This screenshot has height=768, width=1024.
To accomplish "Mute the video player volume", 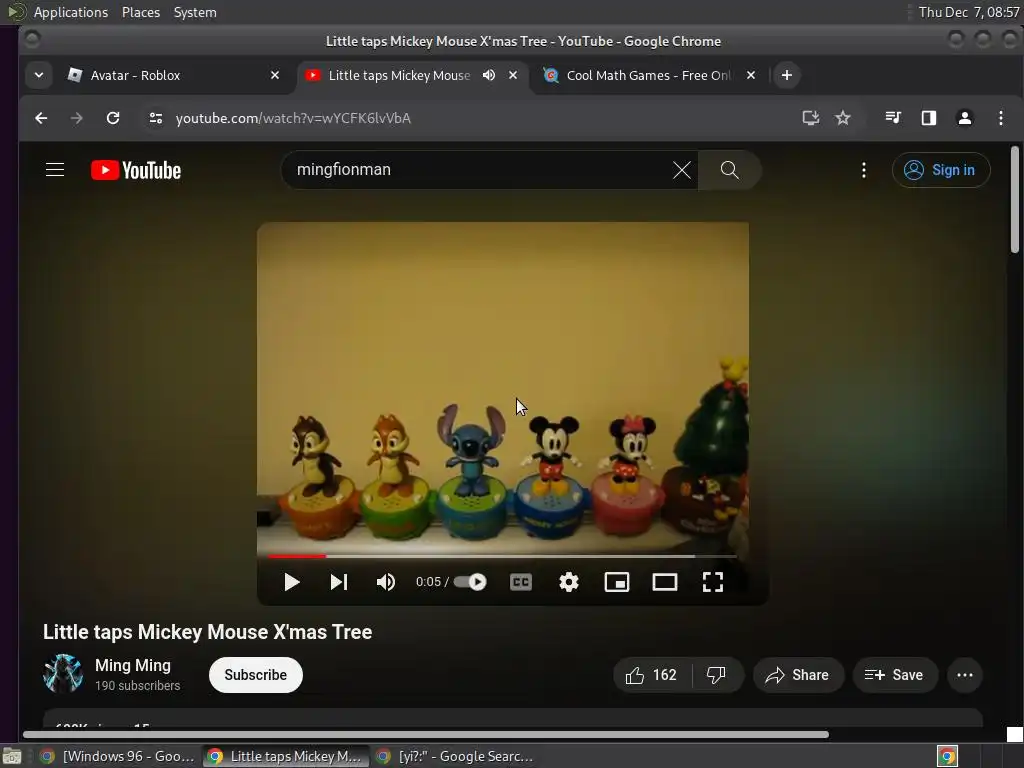I will [385, 582].
